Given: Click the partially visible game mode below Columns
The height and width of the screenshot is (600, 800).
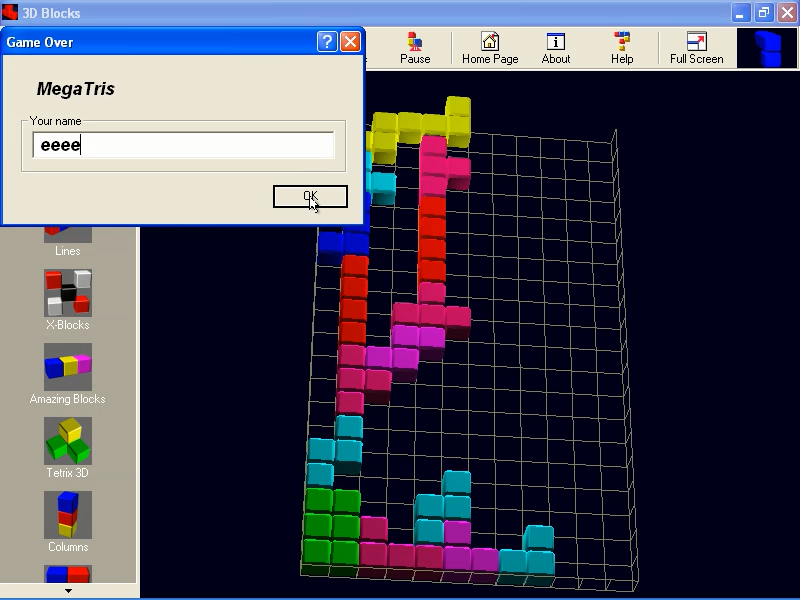Looking at the screenshot, I should click(67, 575).
